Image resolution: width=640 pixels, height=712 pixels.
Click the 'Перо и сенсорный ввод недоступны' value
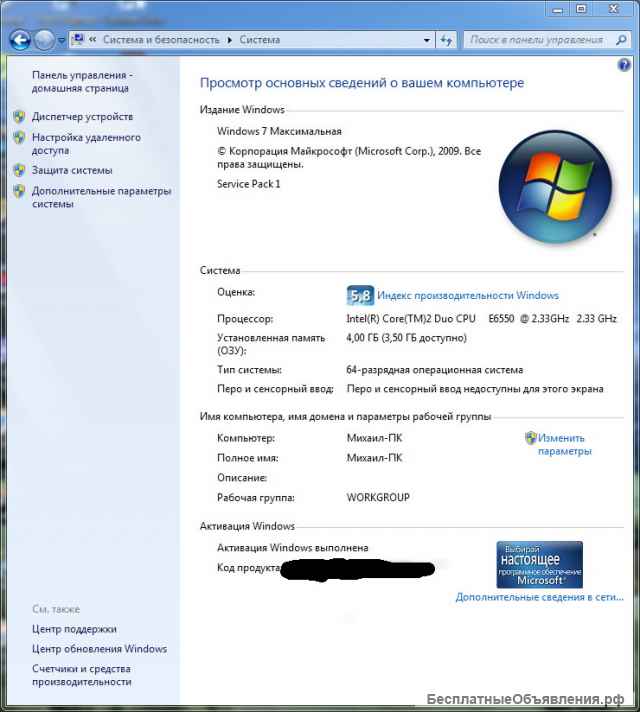475,389
